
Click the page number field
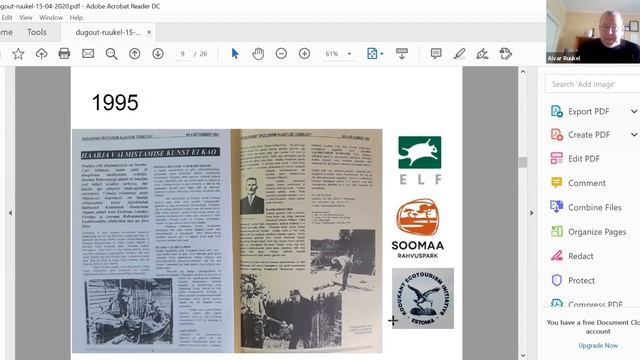tap(182, 54)
